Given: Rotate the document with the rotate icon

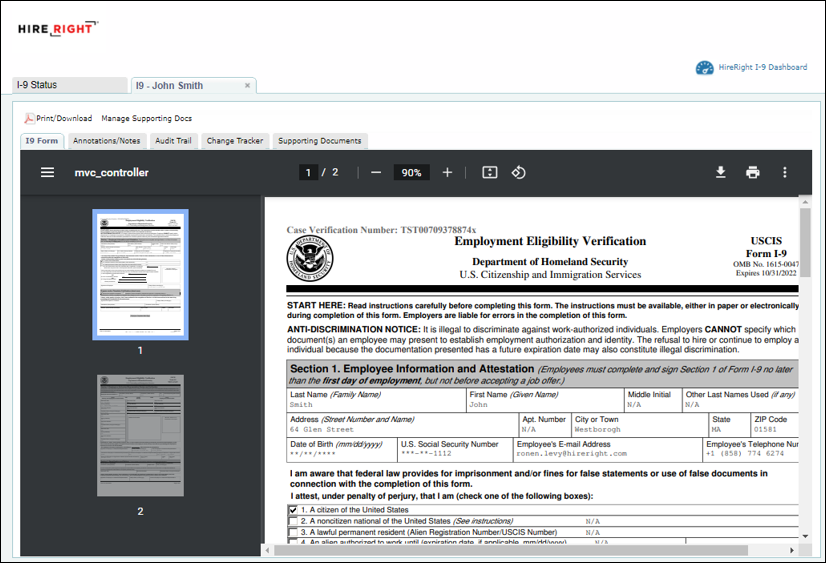Looking at the screenshot, I should point(518,172).
